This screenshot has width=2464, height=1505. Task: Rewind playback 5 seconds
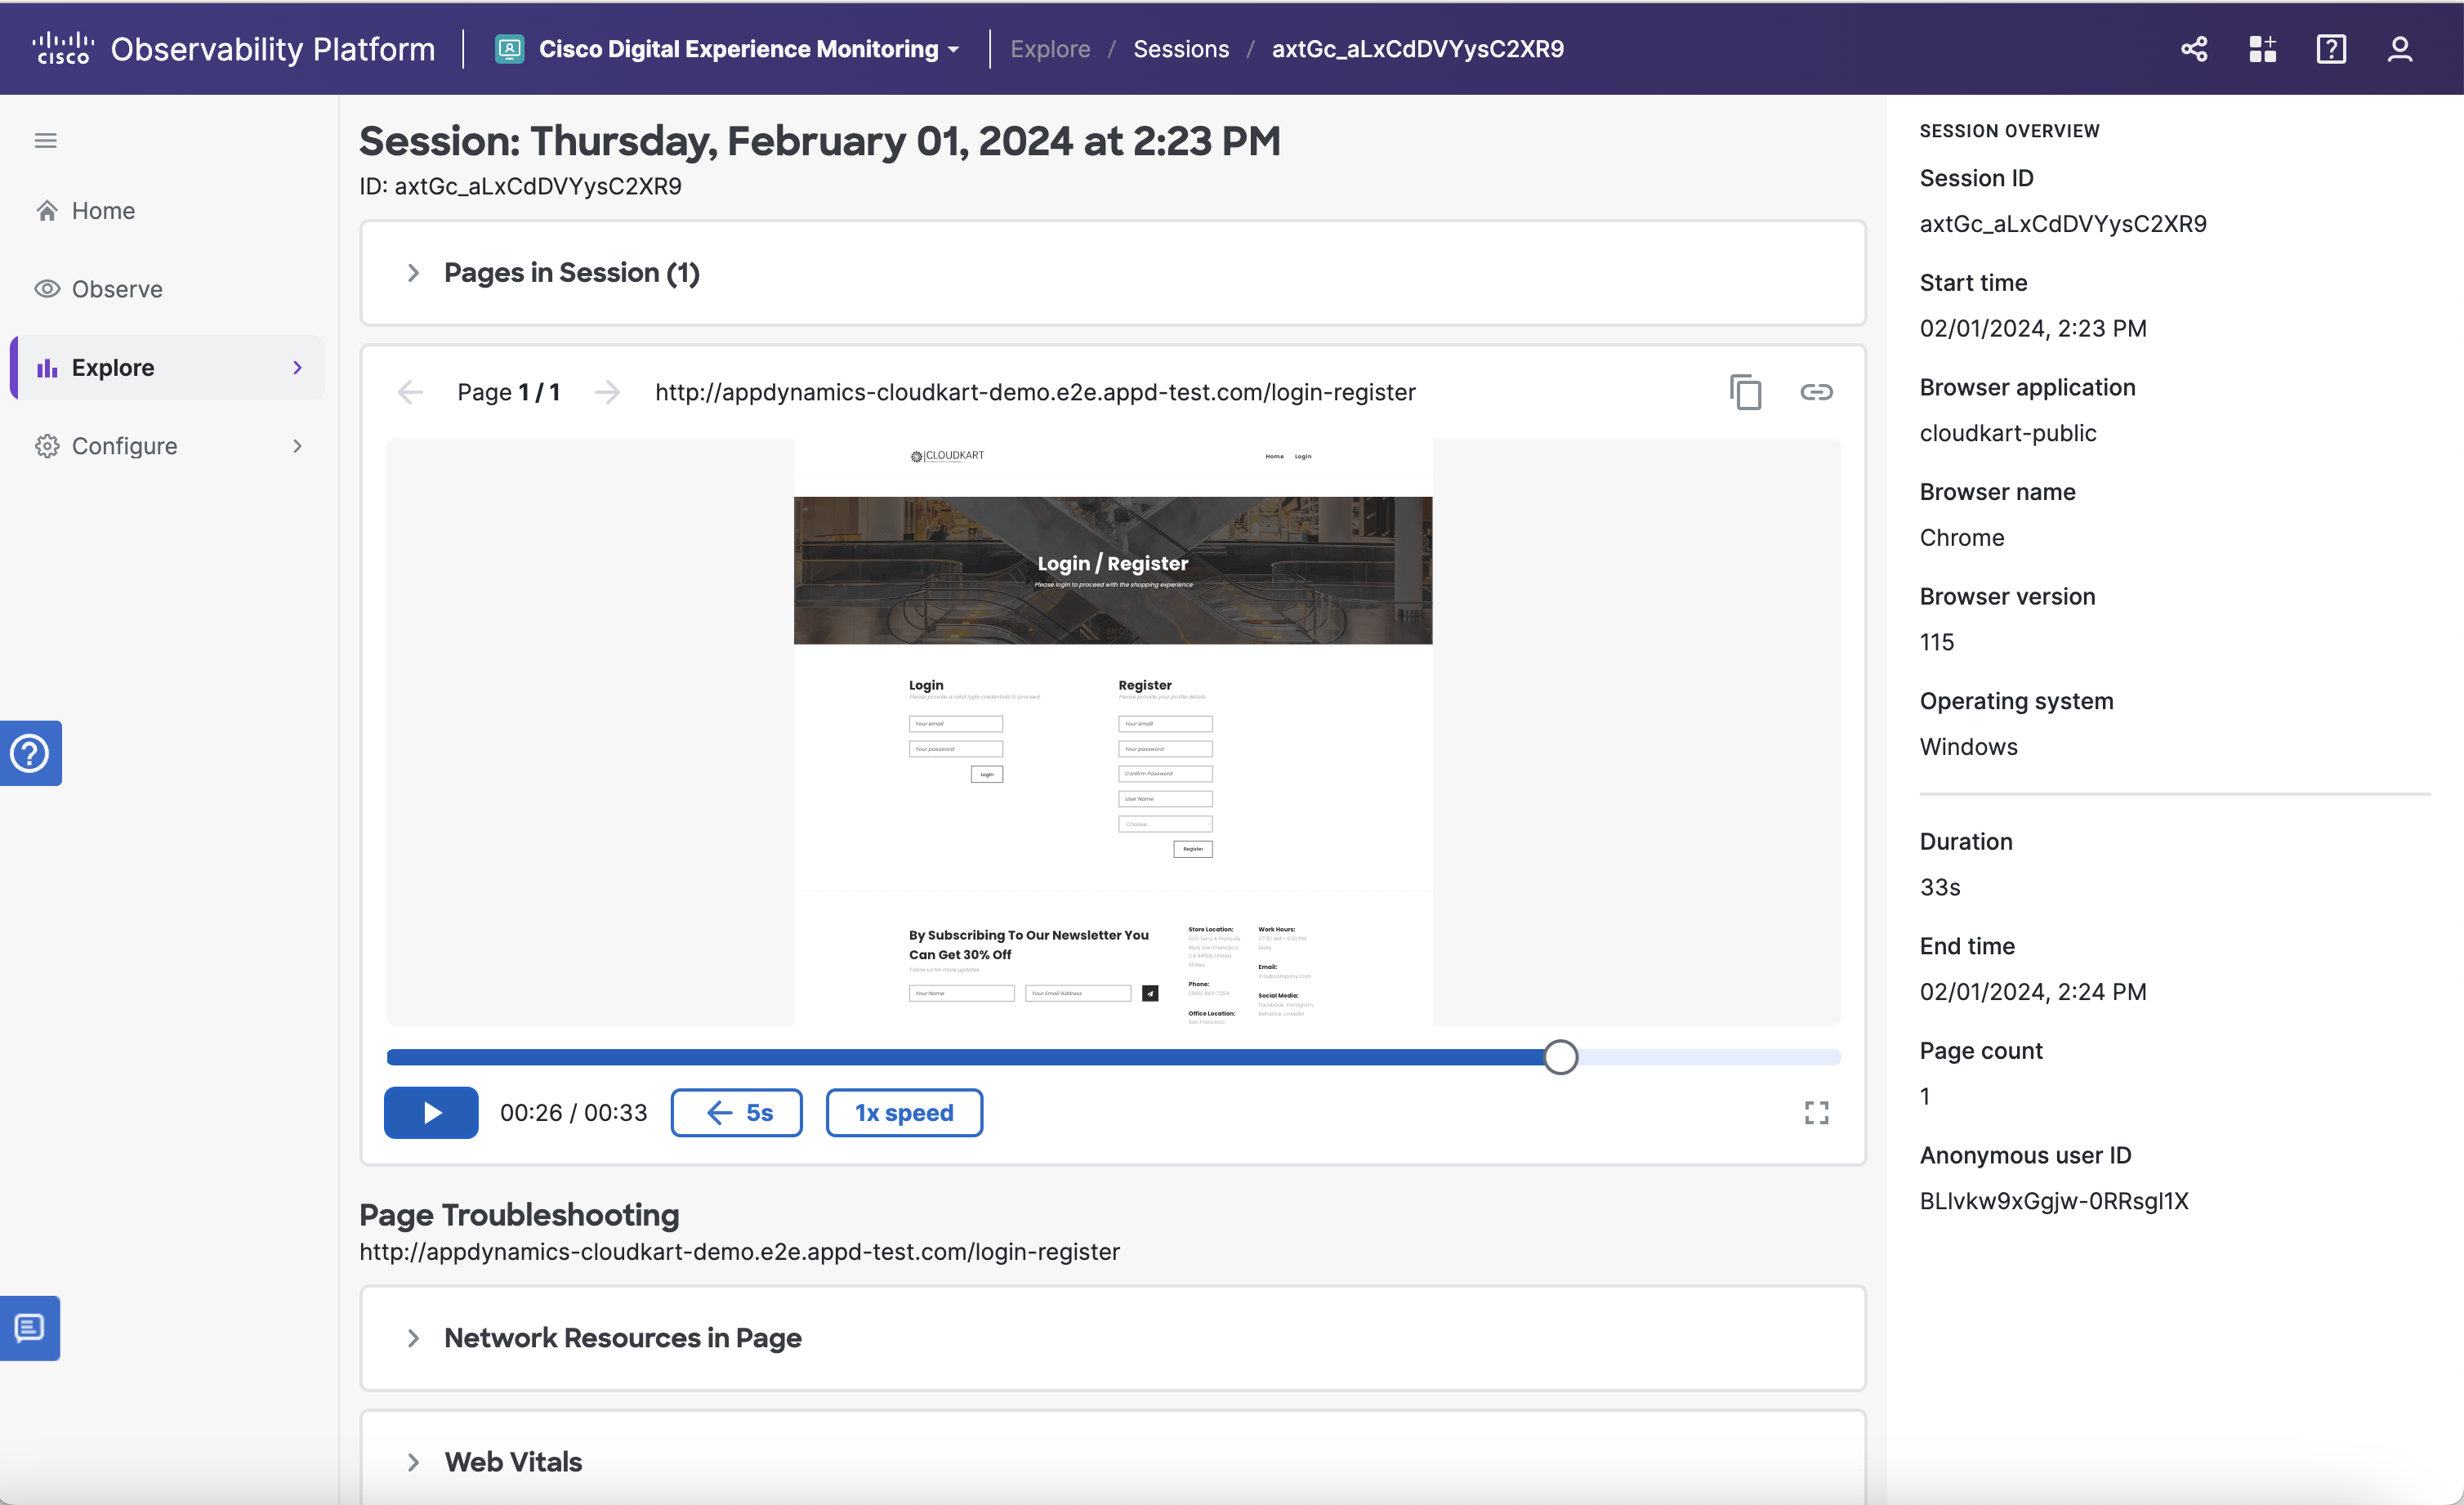pos(736,1112)
